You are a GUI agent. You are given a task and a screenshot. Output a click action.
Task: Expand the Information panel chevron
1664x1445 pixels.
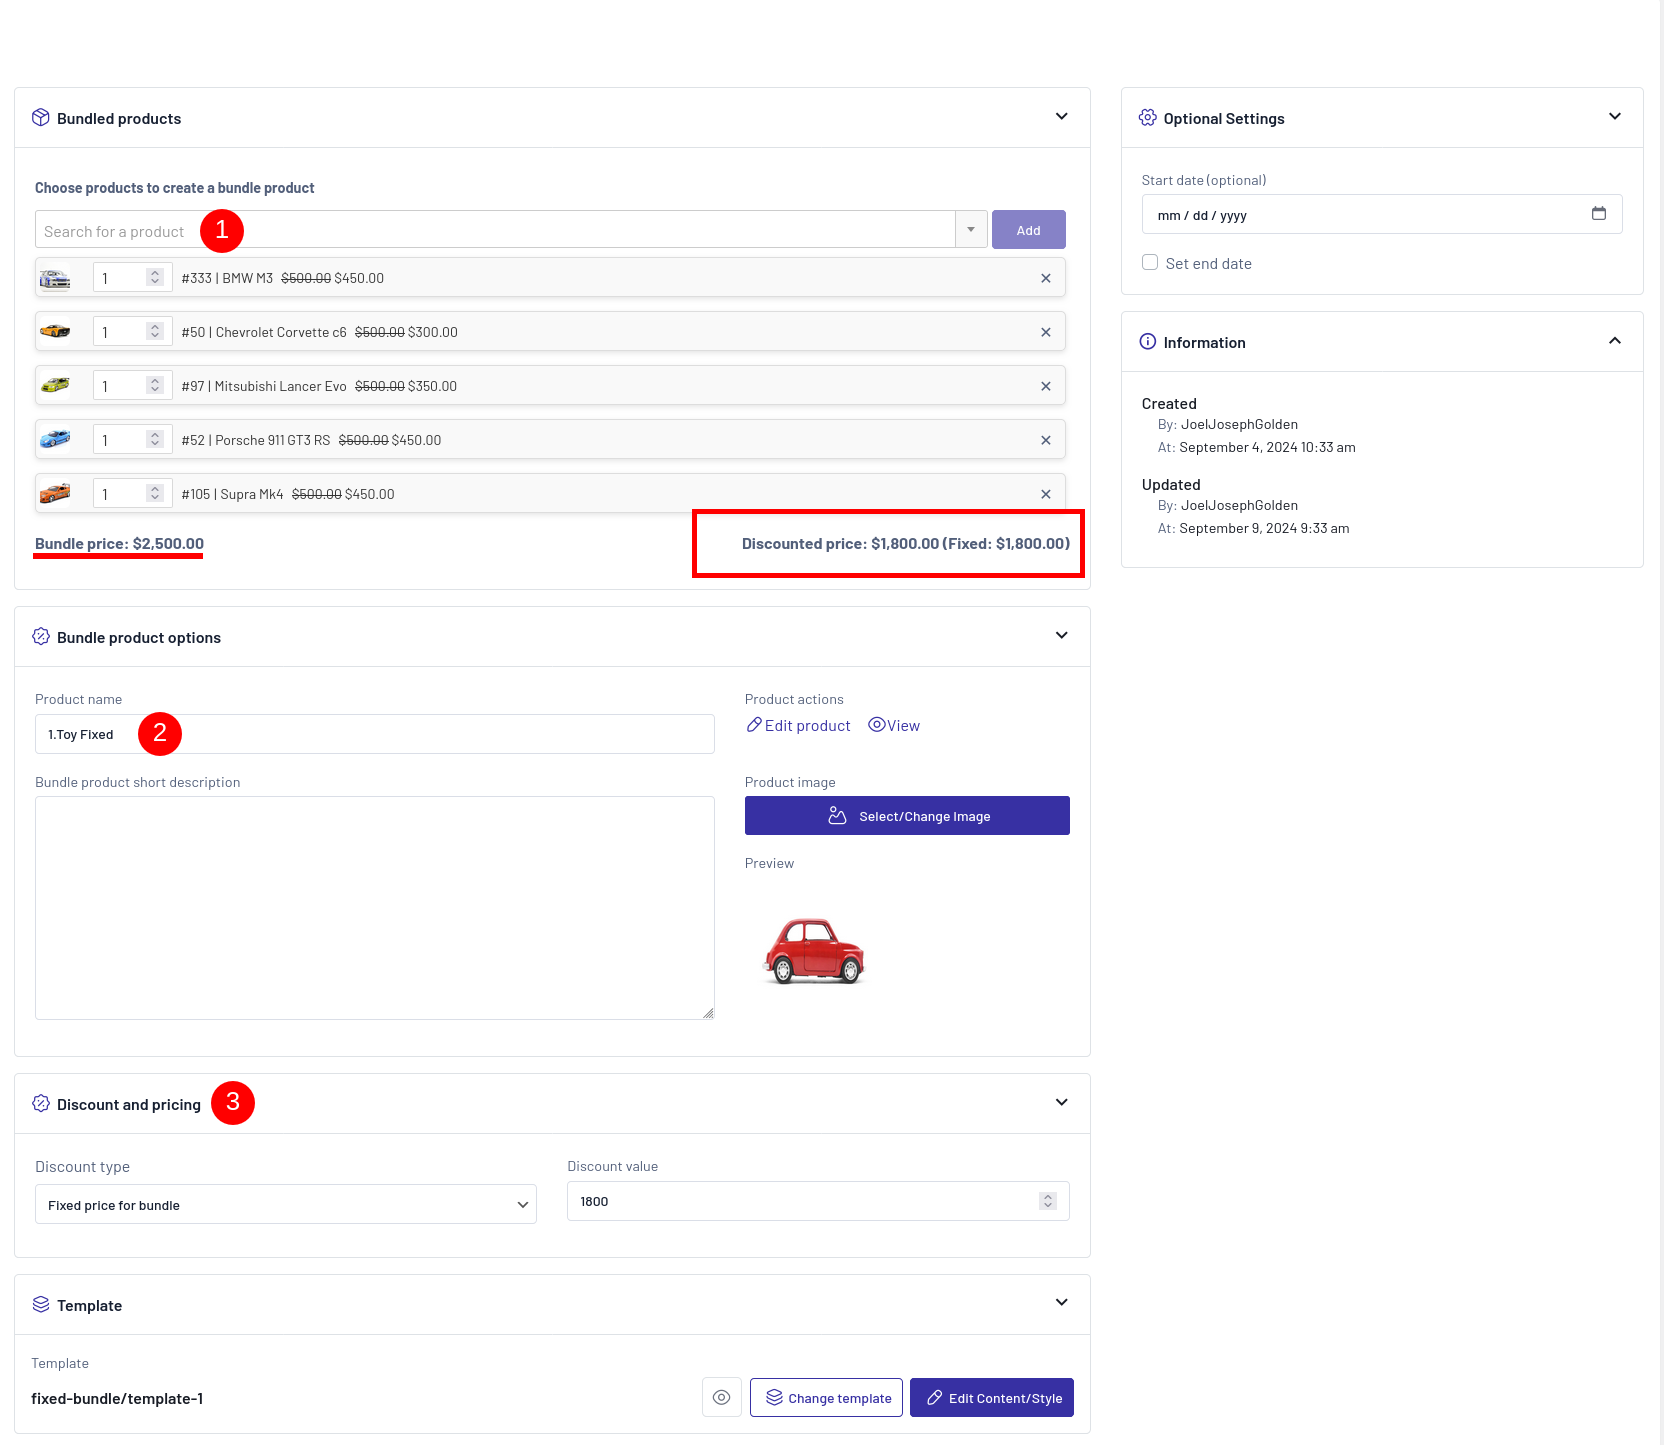point(1614,341)
